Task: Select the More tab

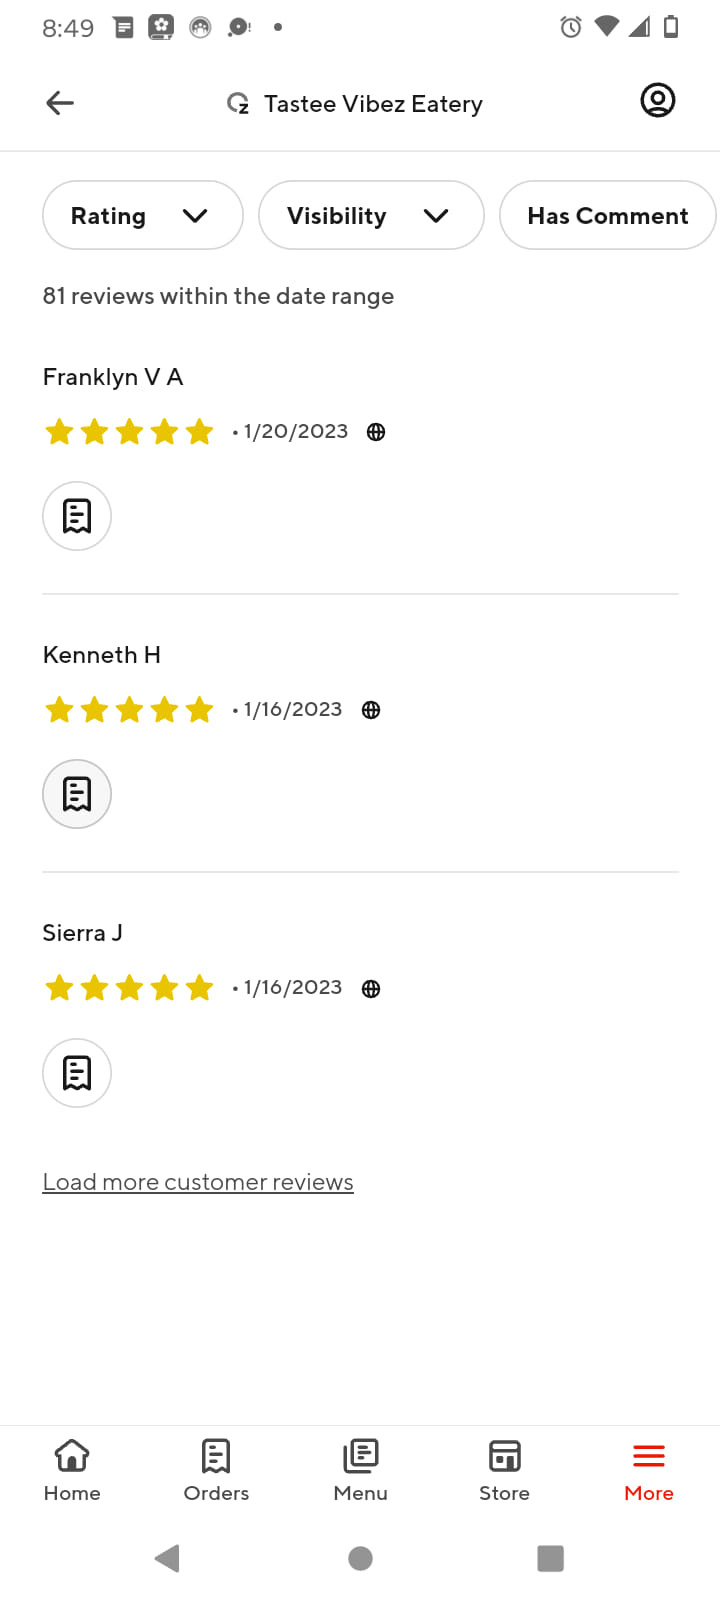Action: tap(649, 1470)
